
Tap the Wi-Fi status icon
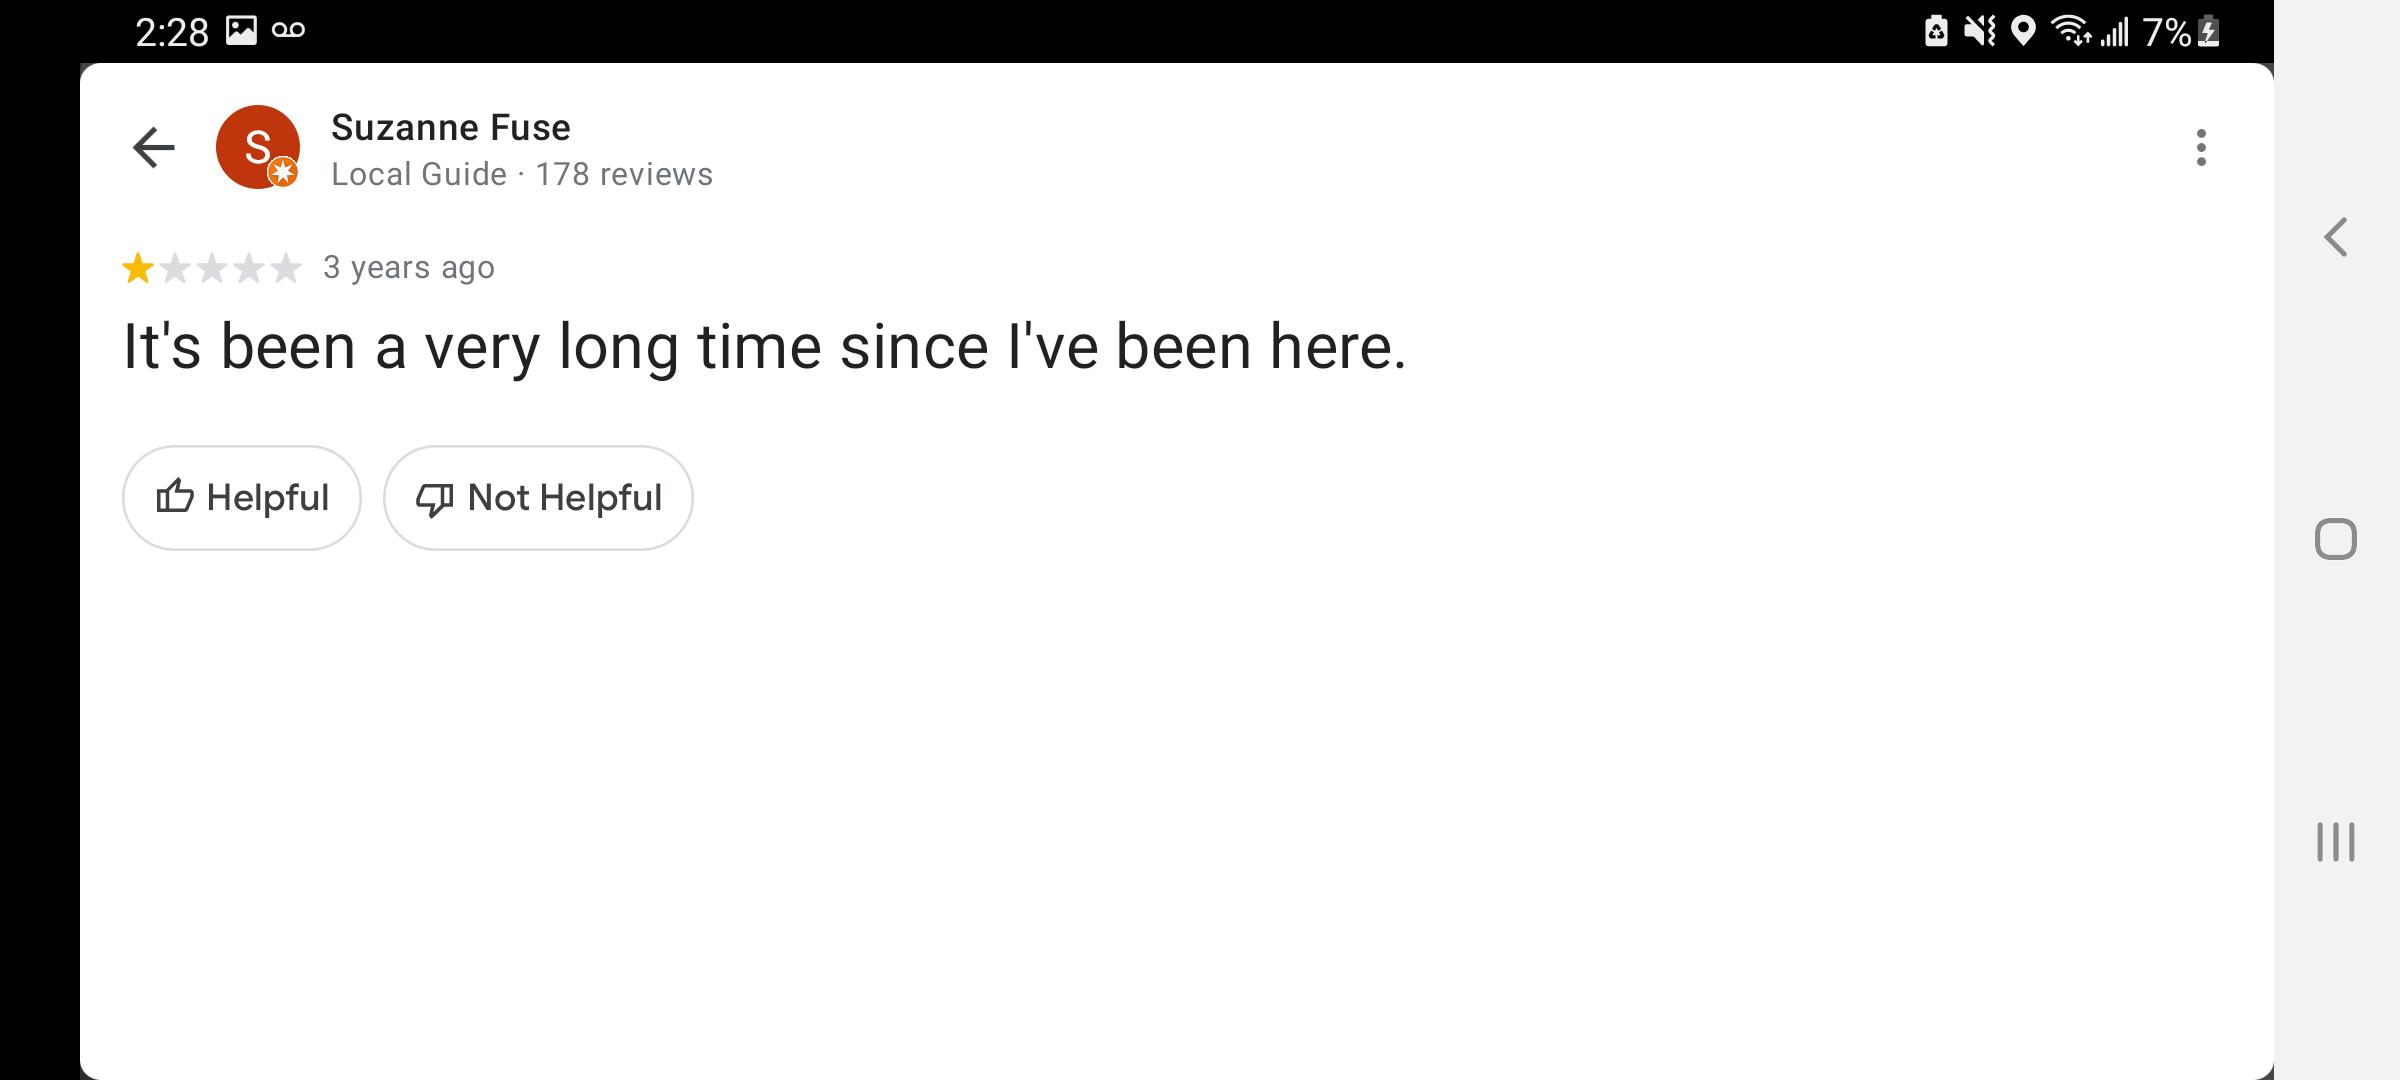[x=2071, y=32]
